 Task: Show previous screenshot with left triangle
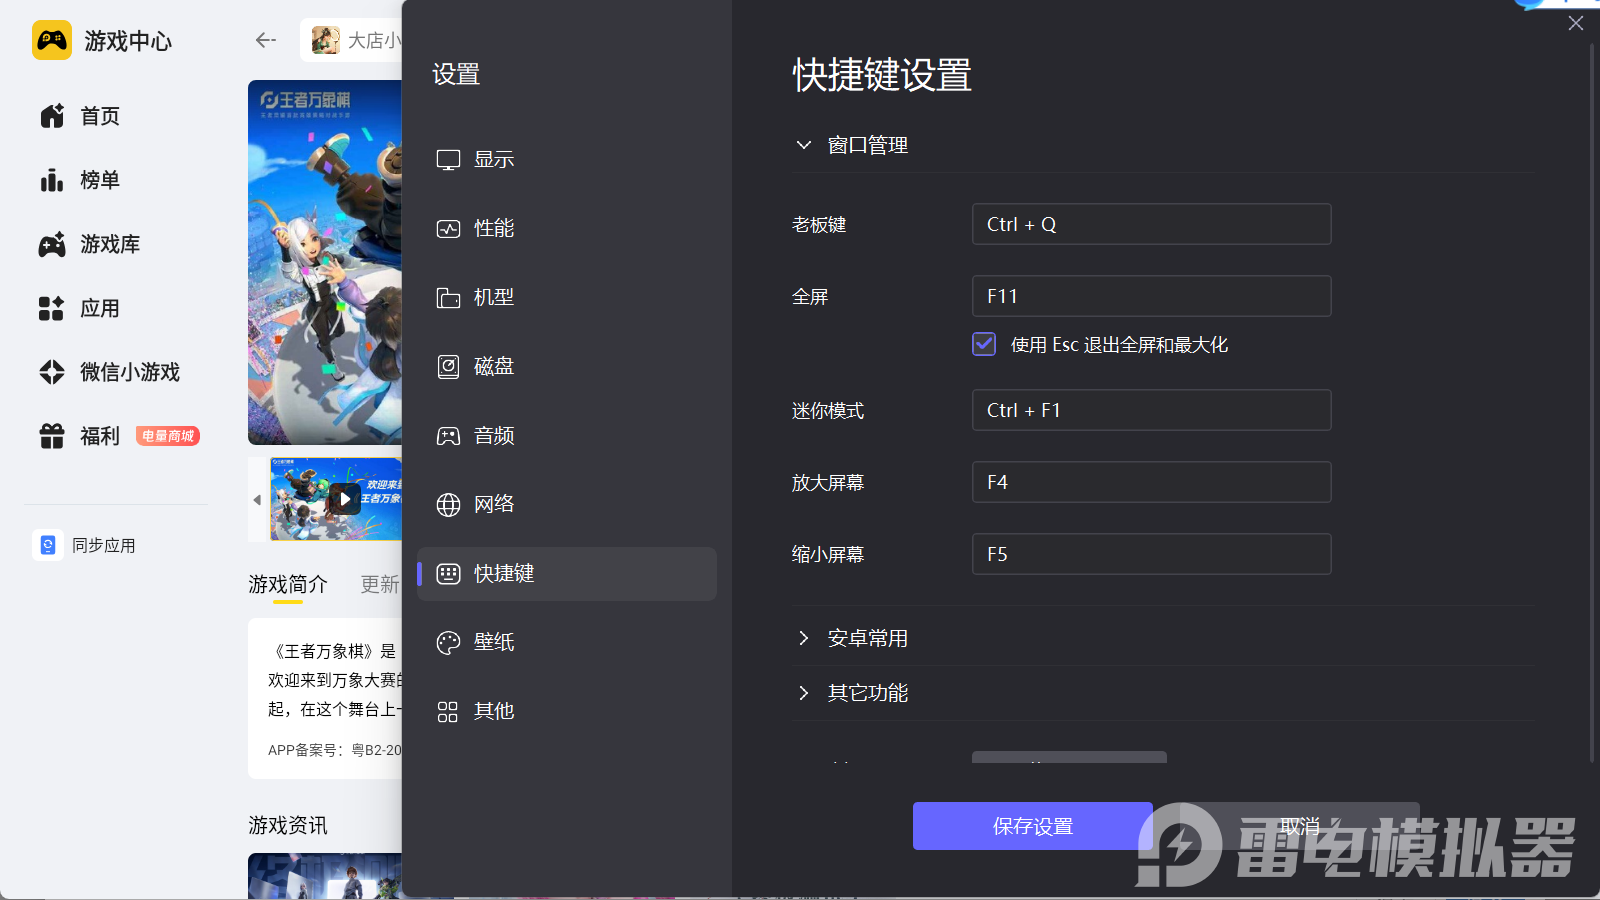coord(257,499)
